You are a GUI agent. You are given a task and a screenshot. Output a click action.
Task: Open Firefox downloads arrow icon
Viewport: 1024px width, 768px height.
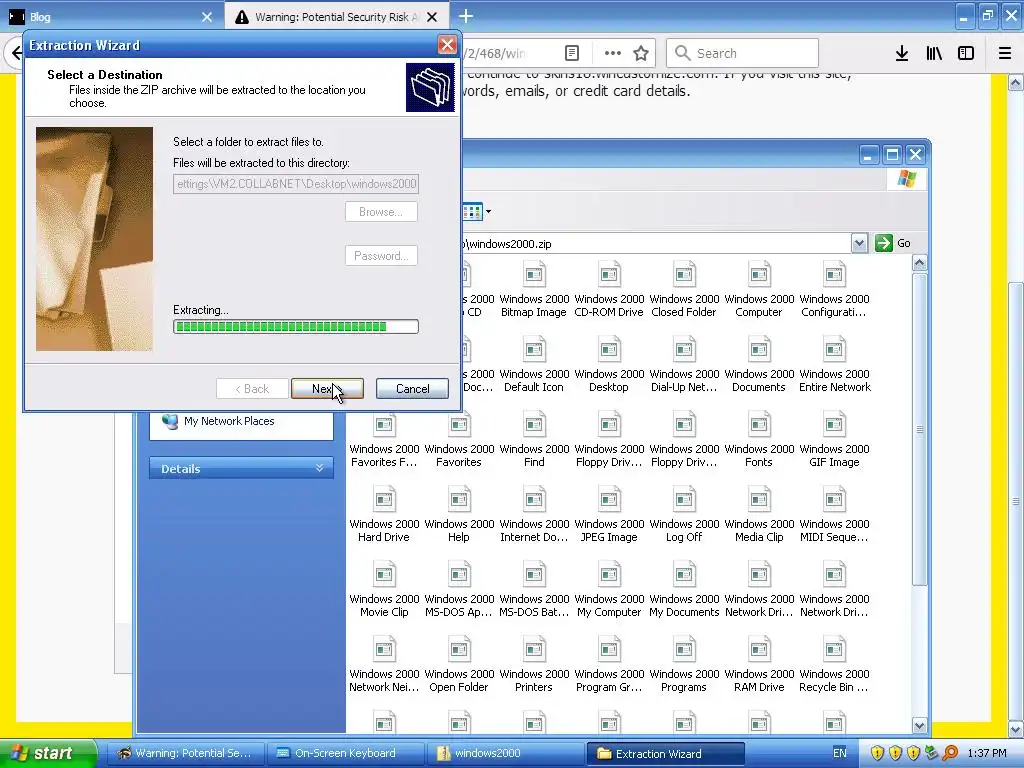click(x=902, y=53)
